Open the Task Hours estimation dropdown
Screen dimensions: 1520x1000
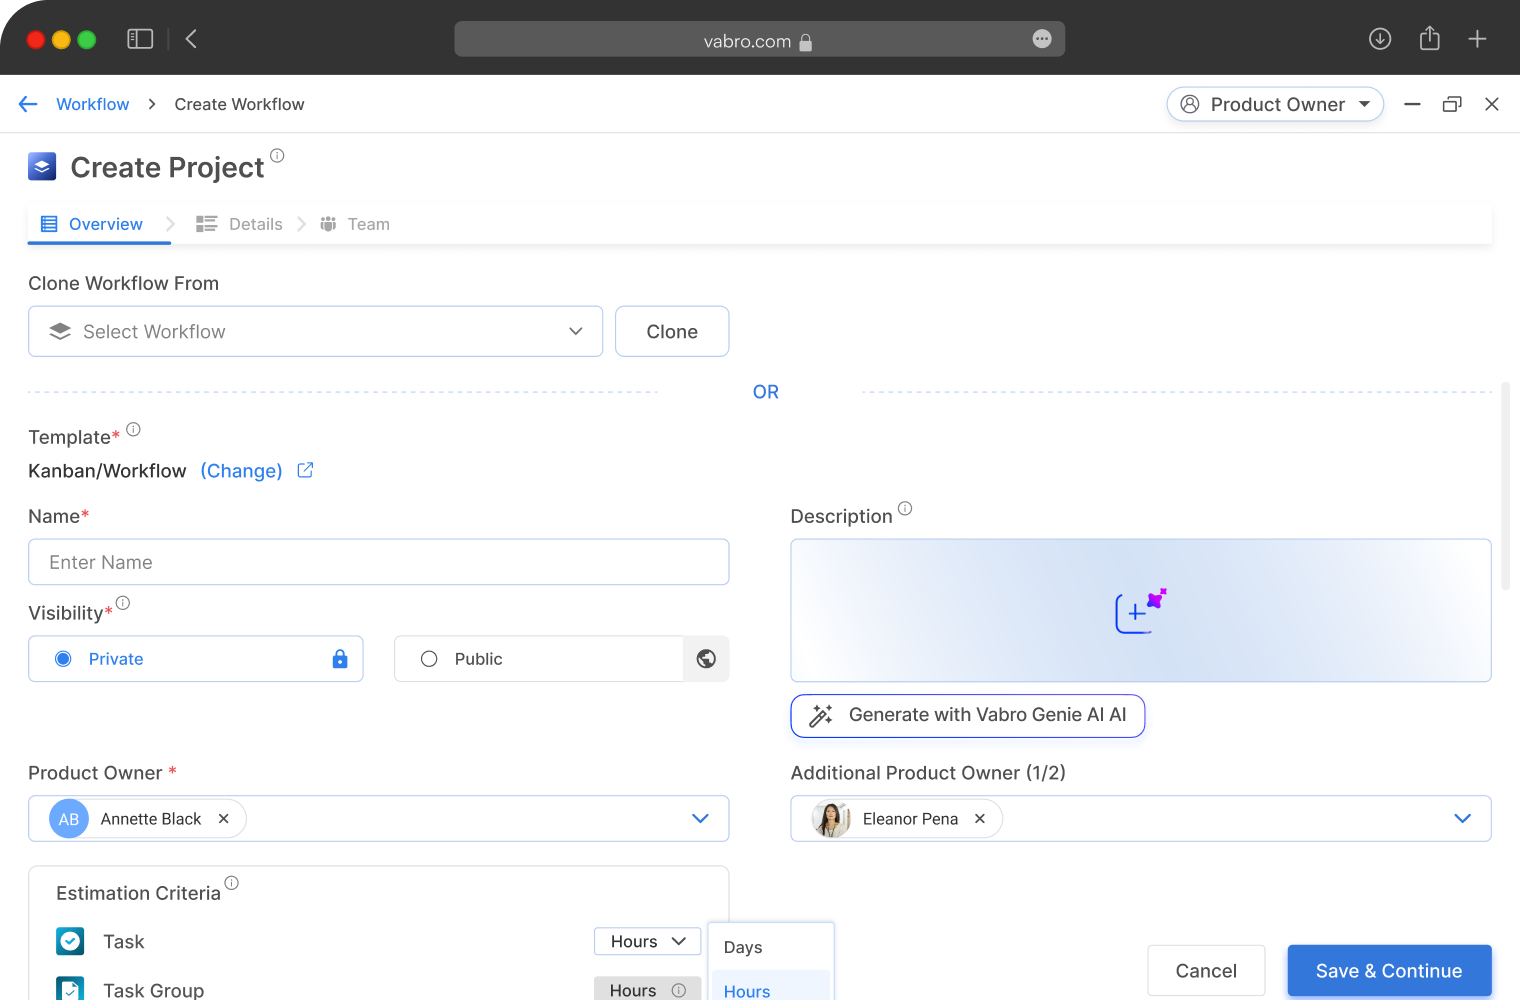647,941
